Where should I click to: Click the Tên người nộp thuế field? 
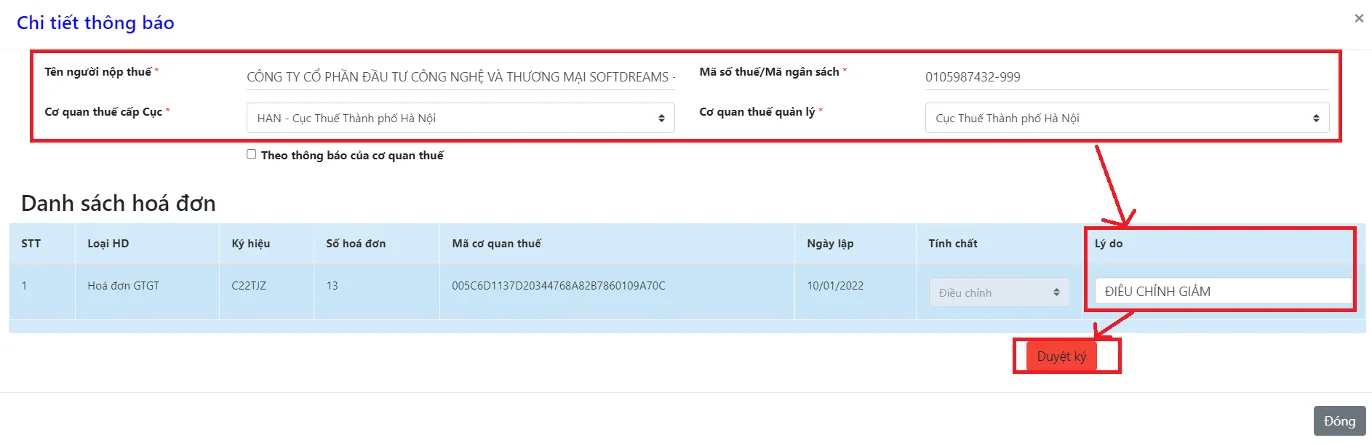(x=460, y=76)
